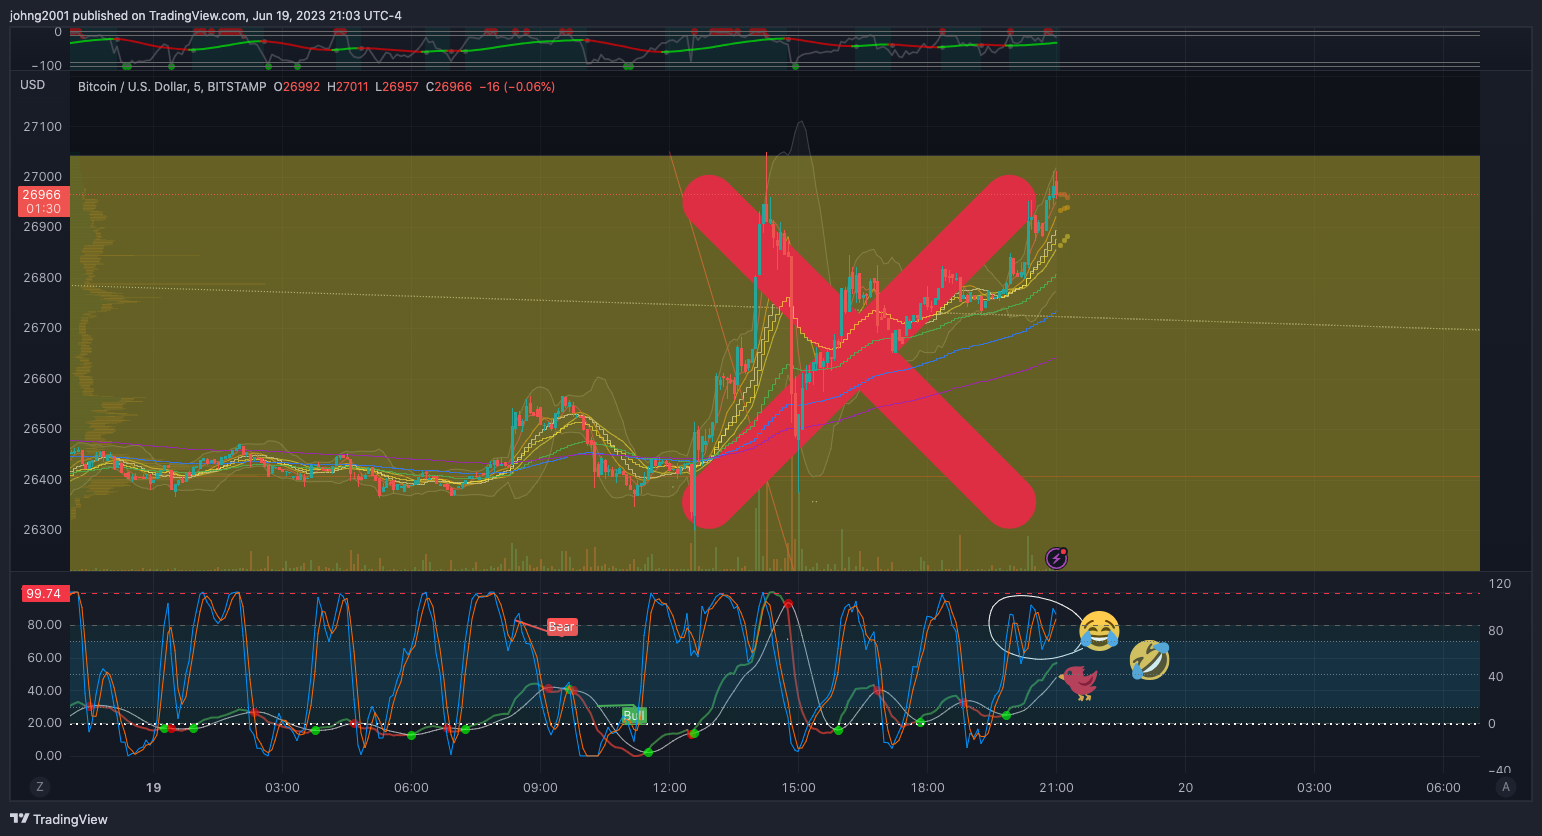Viewport: 1542px width, 836px height.
Task: Click the 26600 price axis label
Action: [42, 379]
